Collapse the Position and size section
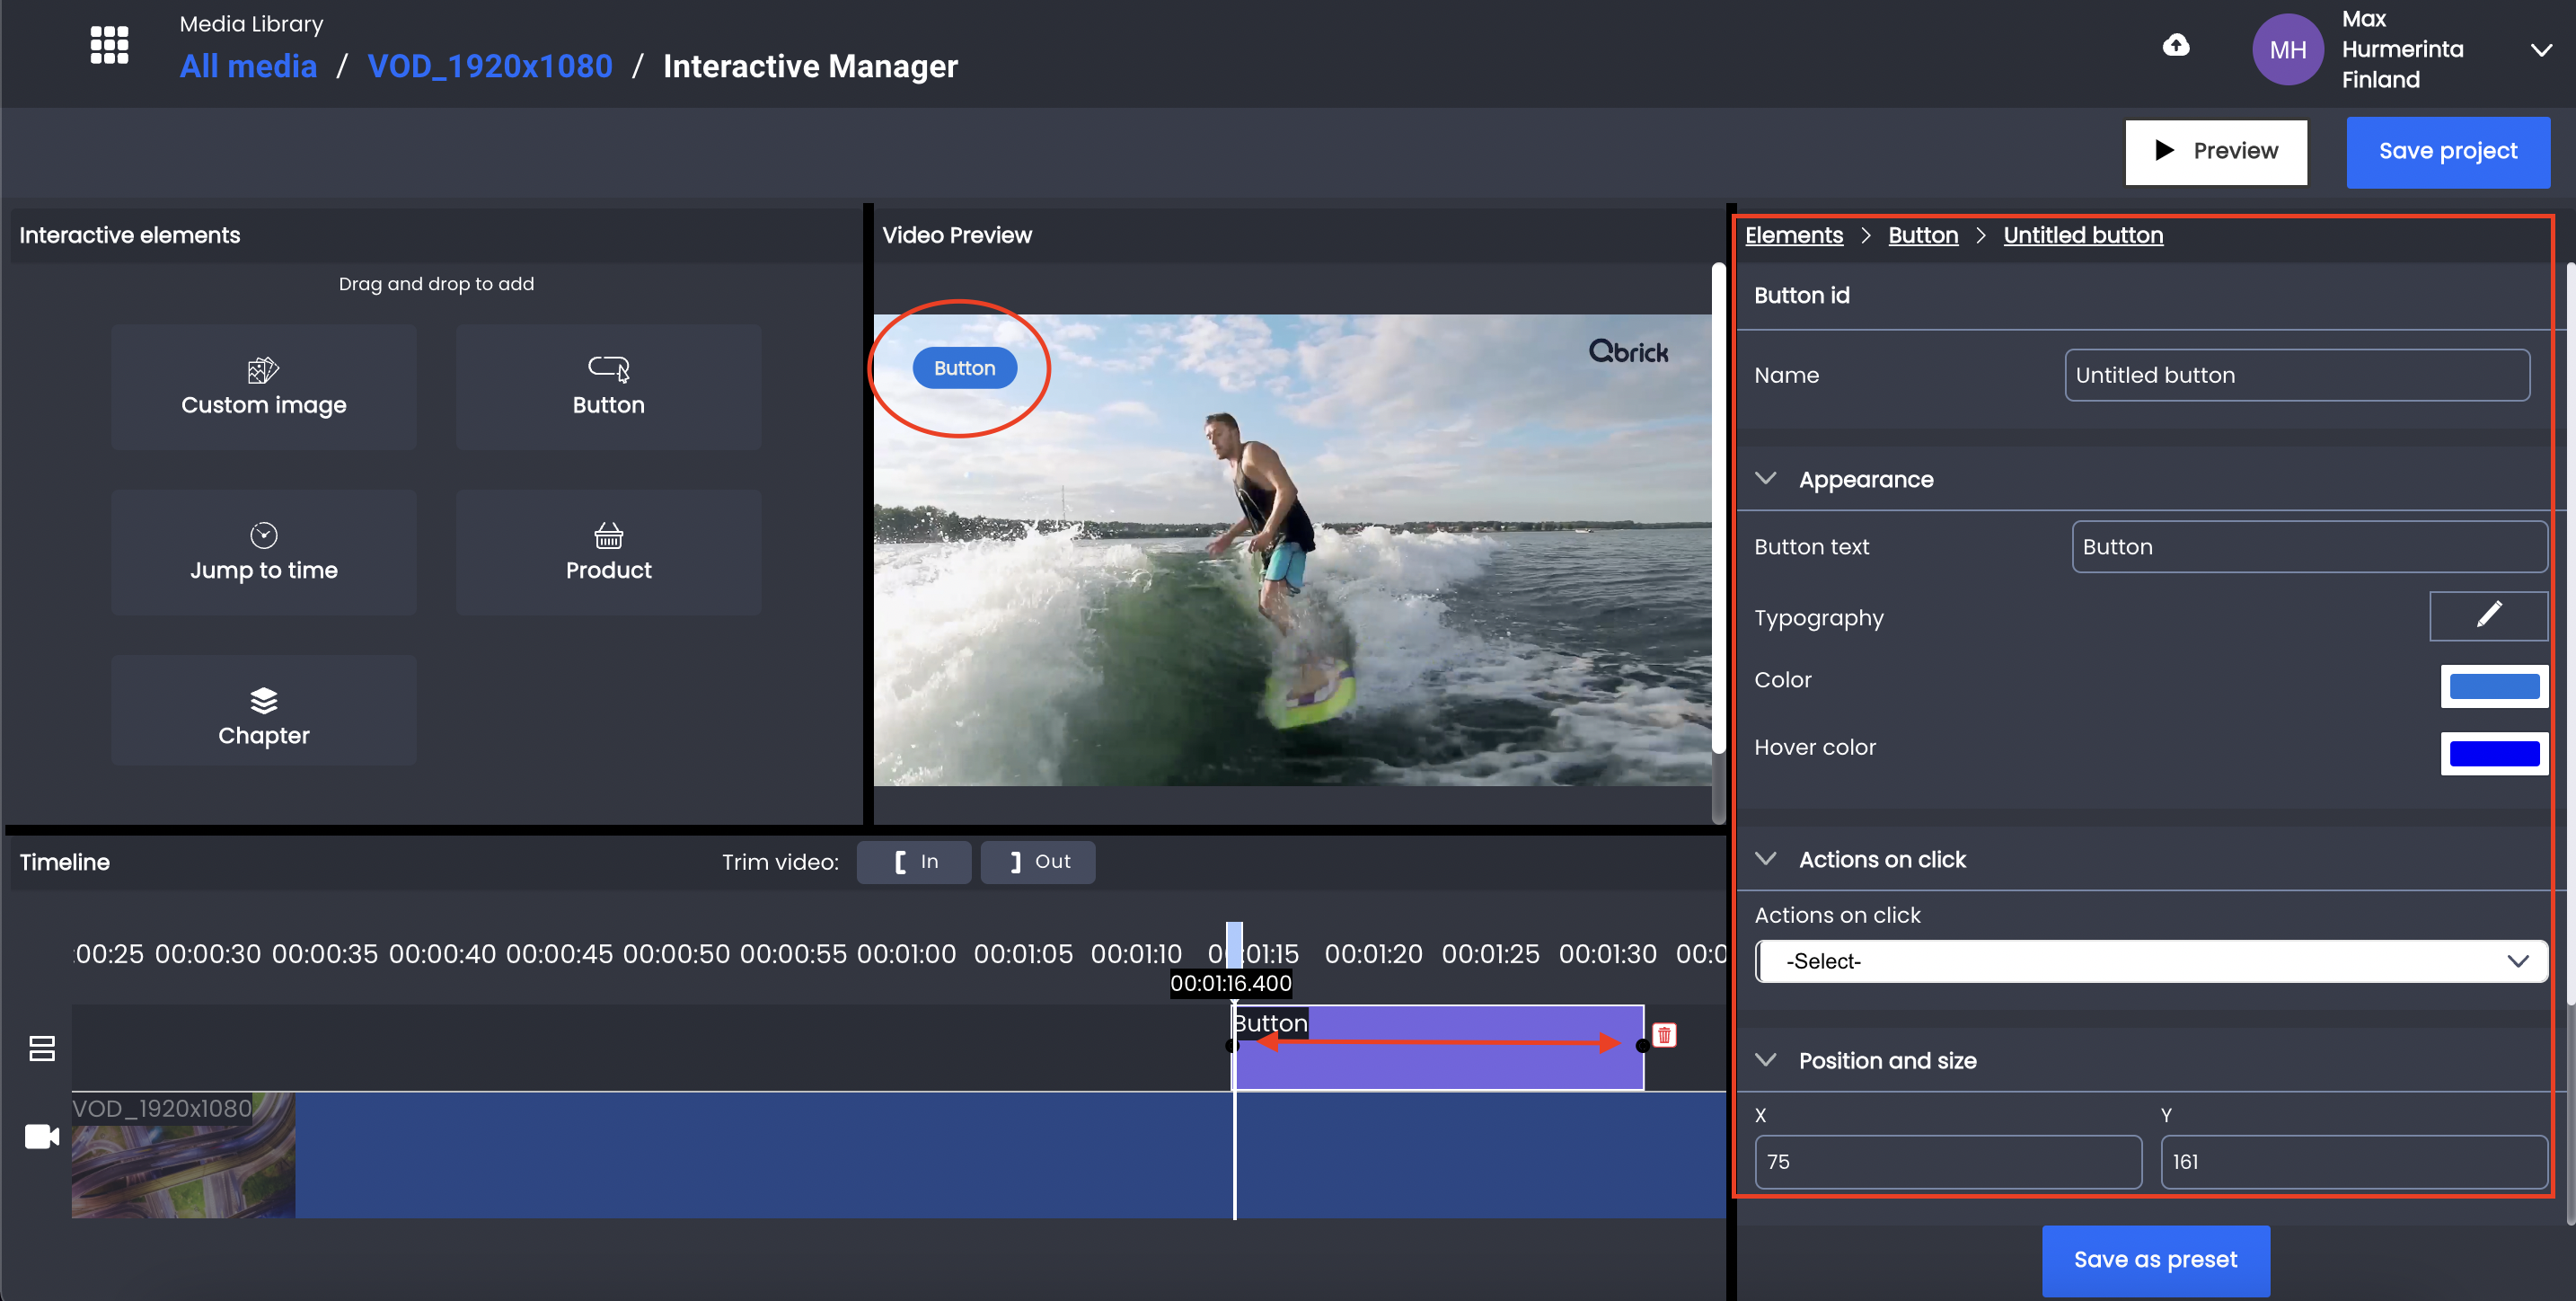Viewport: 2576px width, 1301px height. tap(1766, 1060)
